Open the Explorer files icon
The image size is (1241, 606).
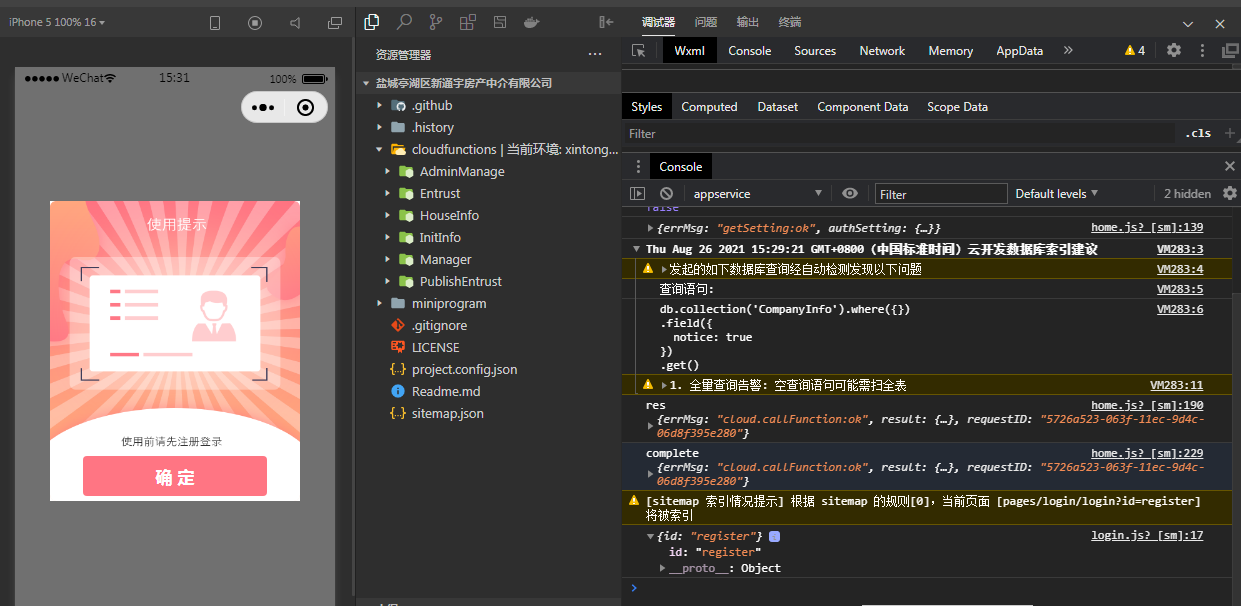(x=372, y=21)
